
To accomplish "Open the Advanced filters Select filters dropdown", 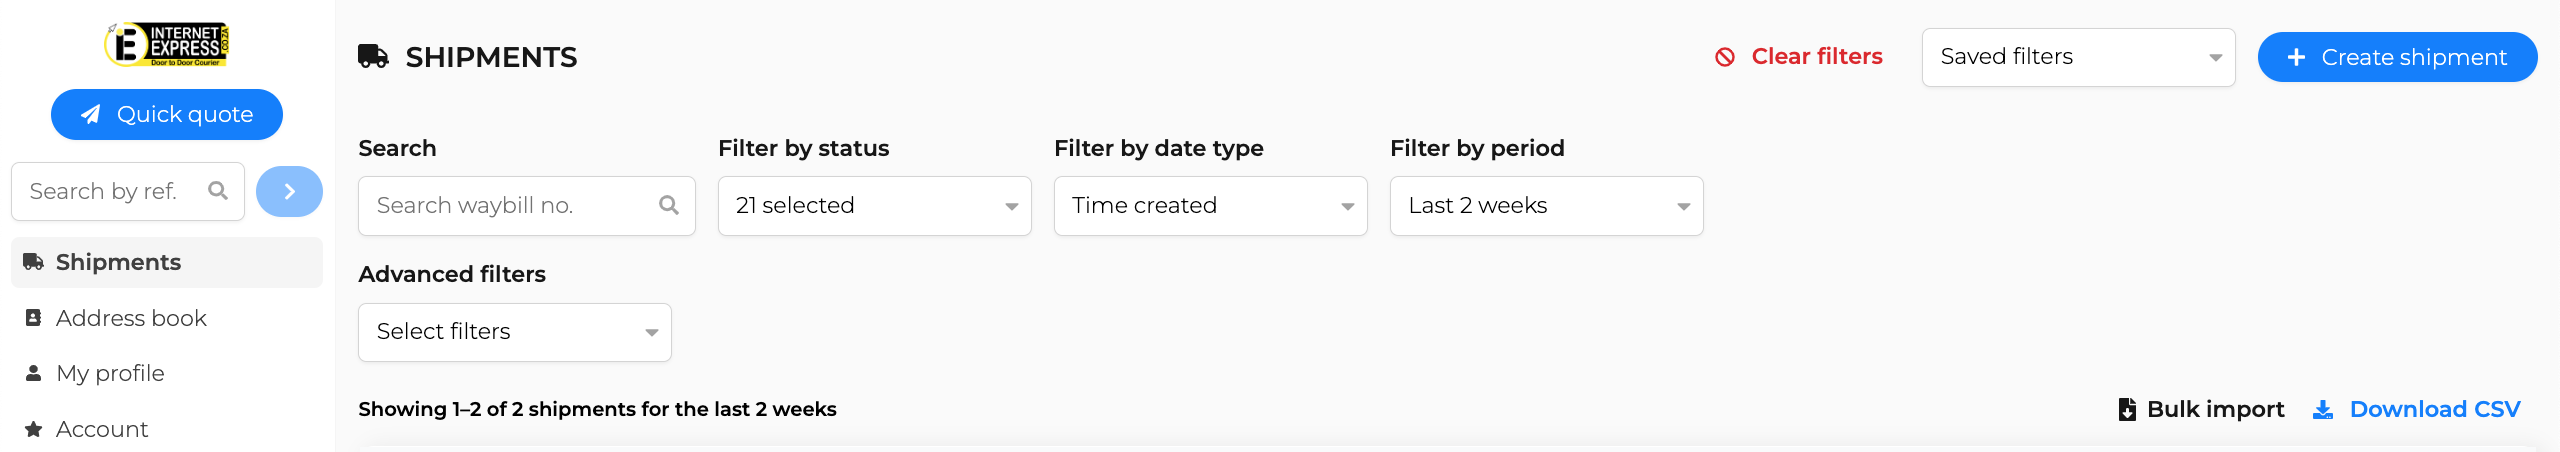I will 515,332.
